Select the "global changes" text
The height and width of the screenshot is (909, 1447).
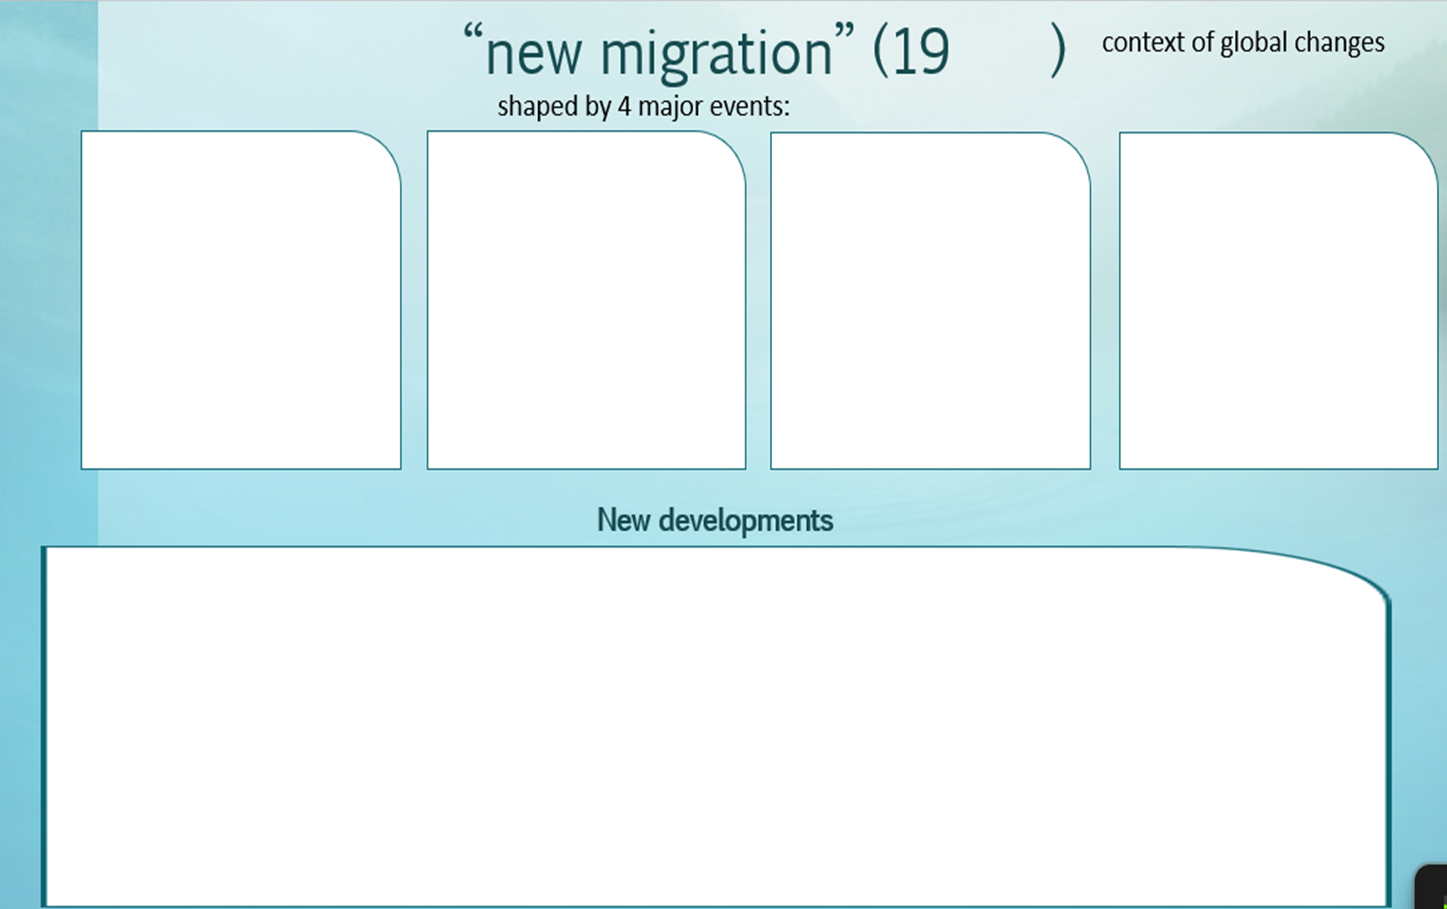[1302, 43]
